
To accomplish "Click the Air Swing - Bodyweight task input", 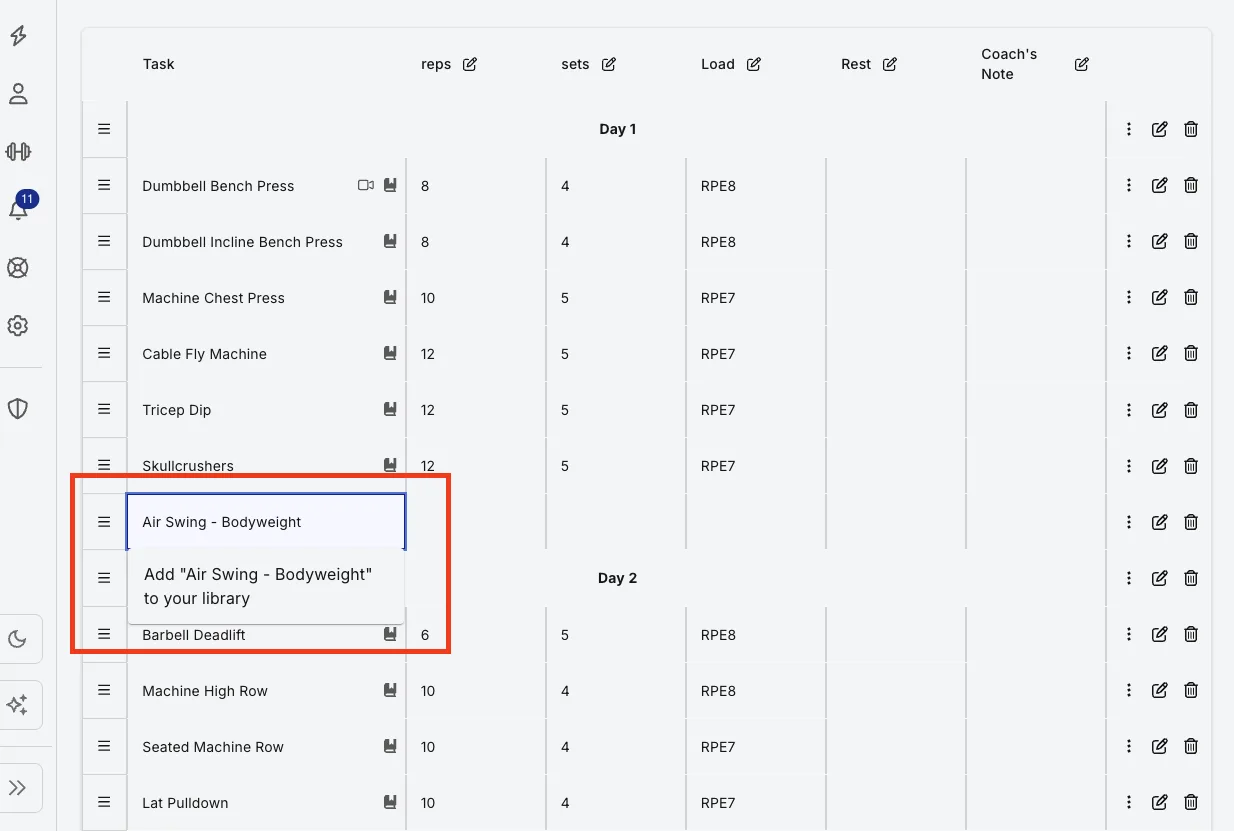I will point(266,522).
